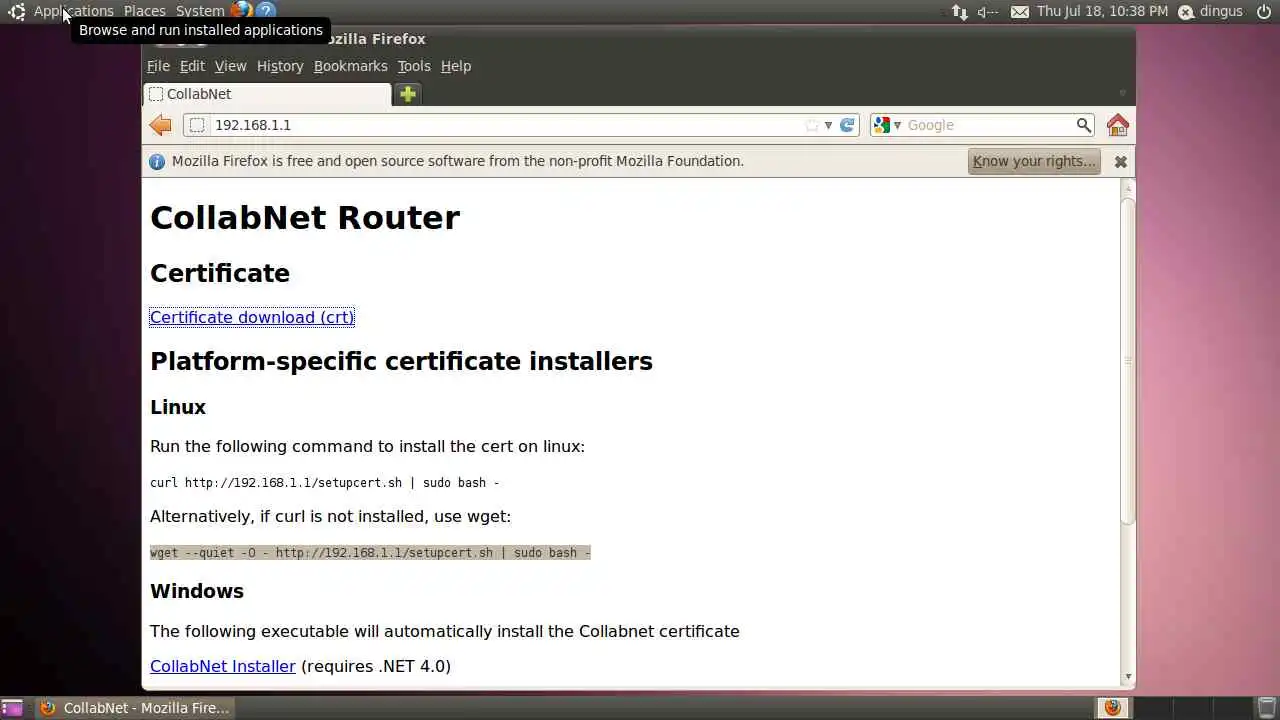The height and width of the screenshot is (720, 1280).
Task: Dismiss the Know your rights notification bar
Action: tap(1121, 161)
